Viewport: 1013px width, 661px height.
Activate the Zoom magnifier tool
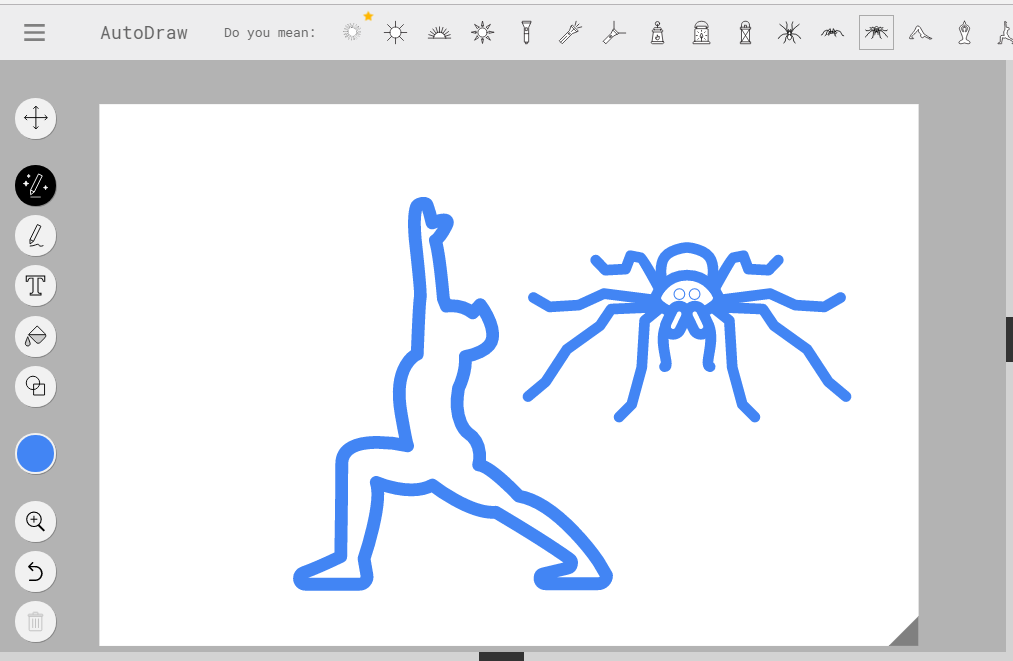(x=35, y=521)
